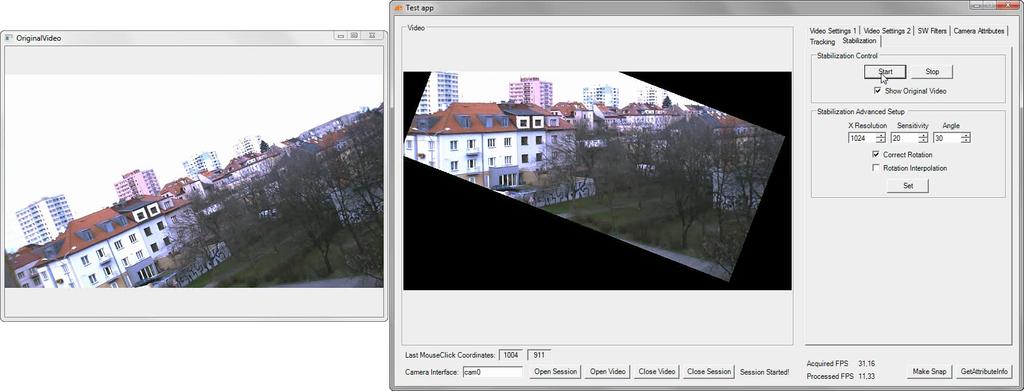Click the Angle value field
Viewport: 1024px width, 391px height.
click(x=946, y=138)
